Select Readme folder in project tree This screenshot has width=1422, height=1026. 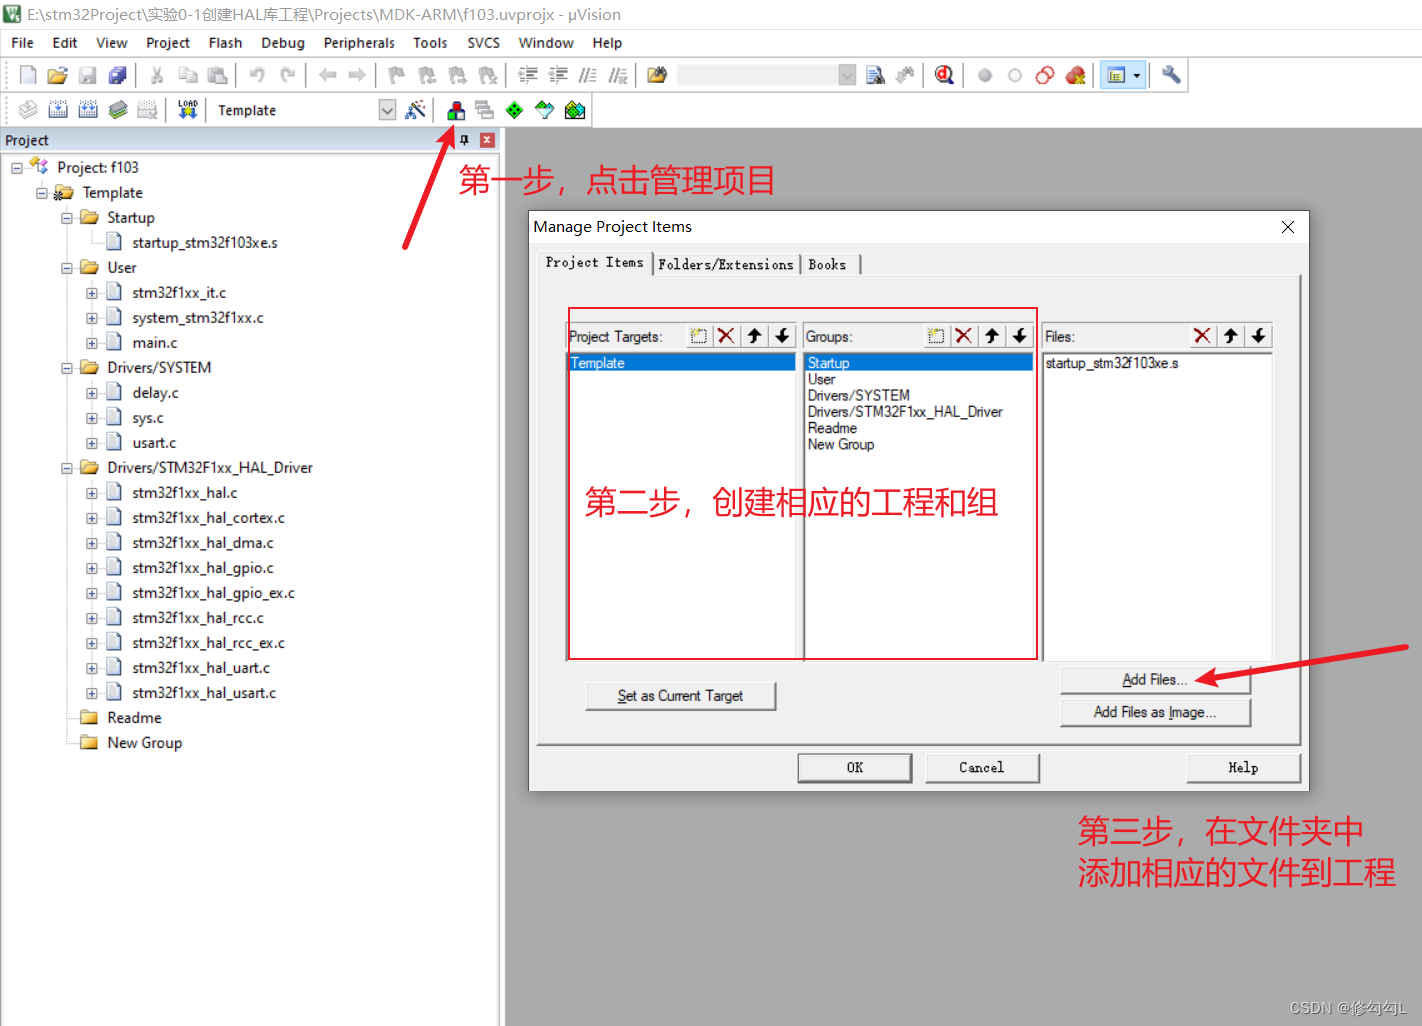134,718
